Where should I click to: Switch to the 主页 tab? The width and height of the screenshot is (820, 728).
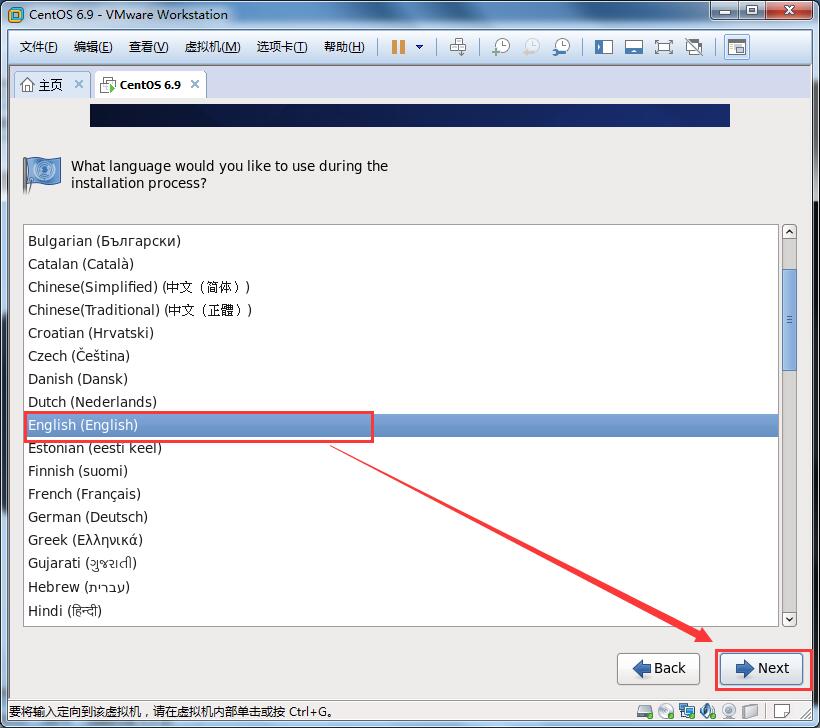click(52, 85)
